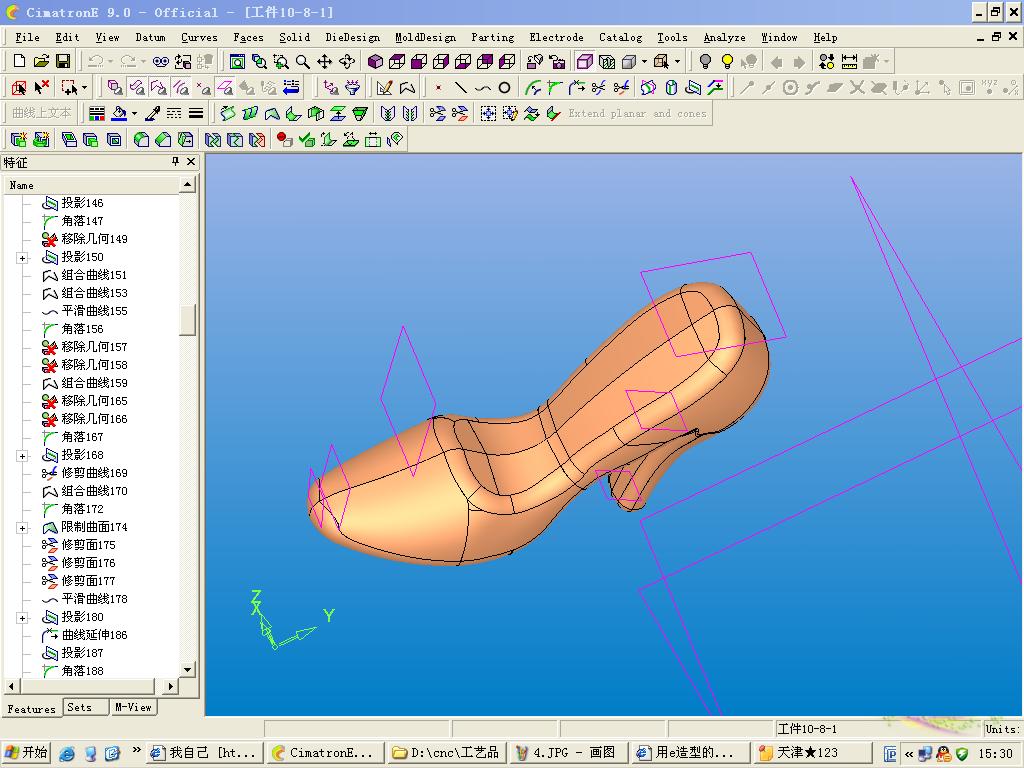Viewport: 1024px width, 768px height.
Task: Open the 天津★123 taskbar window
Action: coord(812,753)
